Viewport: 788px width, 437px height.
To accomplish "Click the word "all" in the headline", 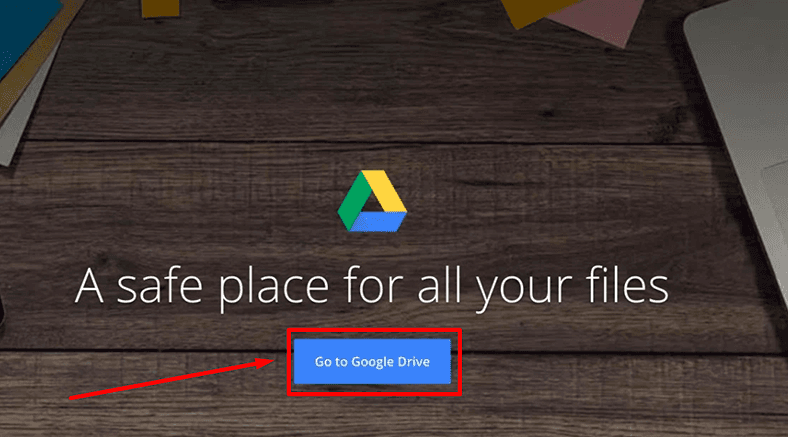I will (x=440, y=284).
